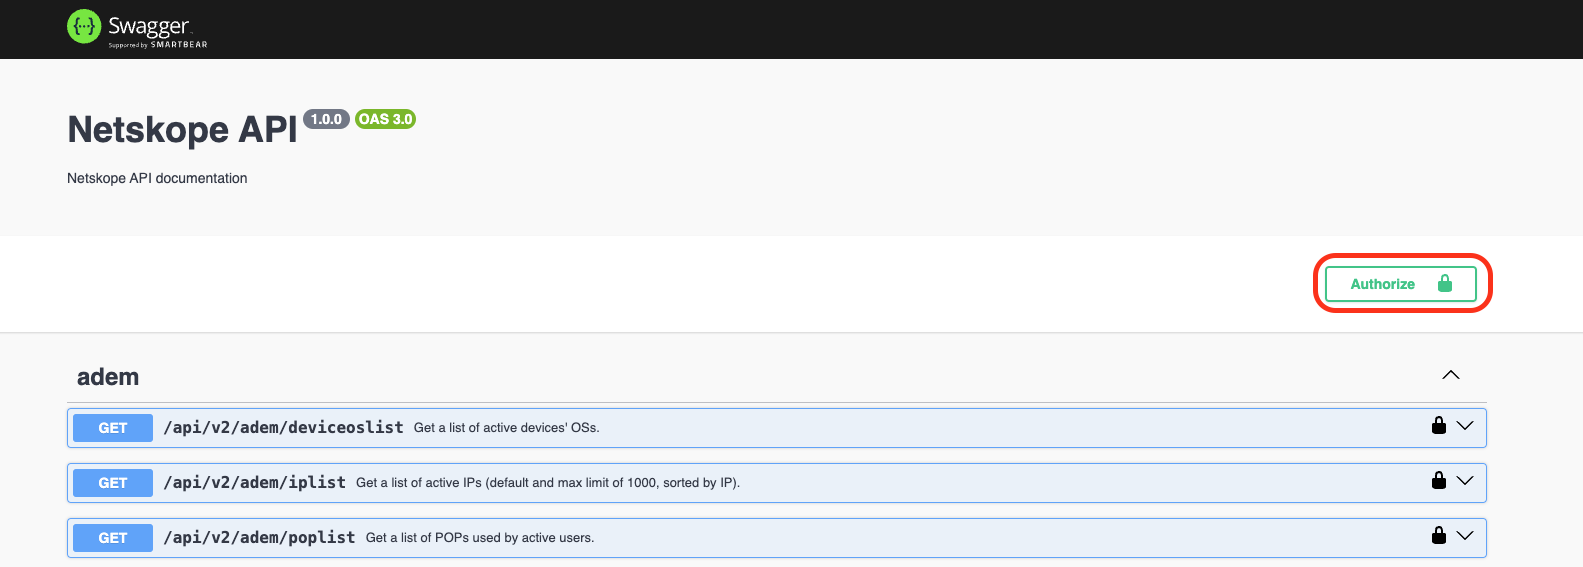Image resolution: width=1583 pixels, height=567 pixels.
Task: Click 'Netskope API documentation' text
Action: pos(157,178)
